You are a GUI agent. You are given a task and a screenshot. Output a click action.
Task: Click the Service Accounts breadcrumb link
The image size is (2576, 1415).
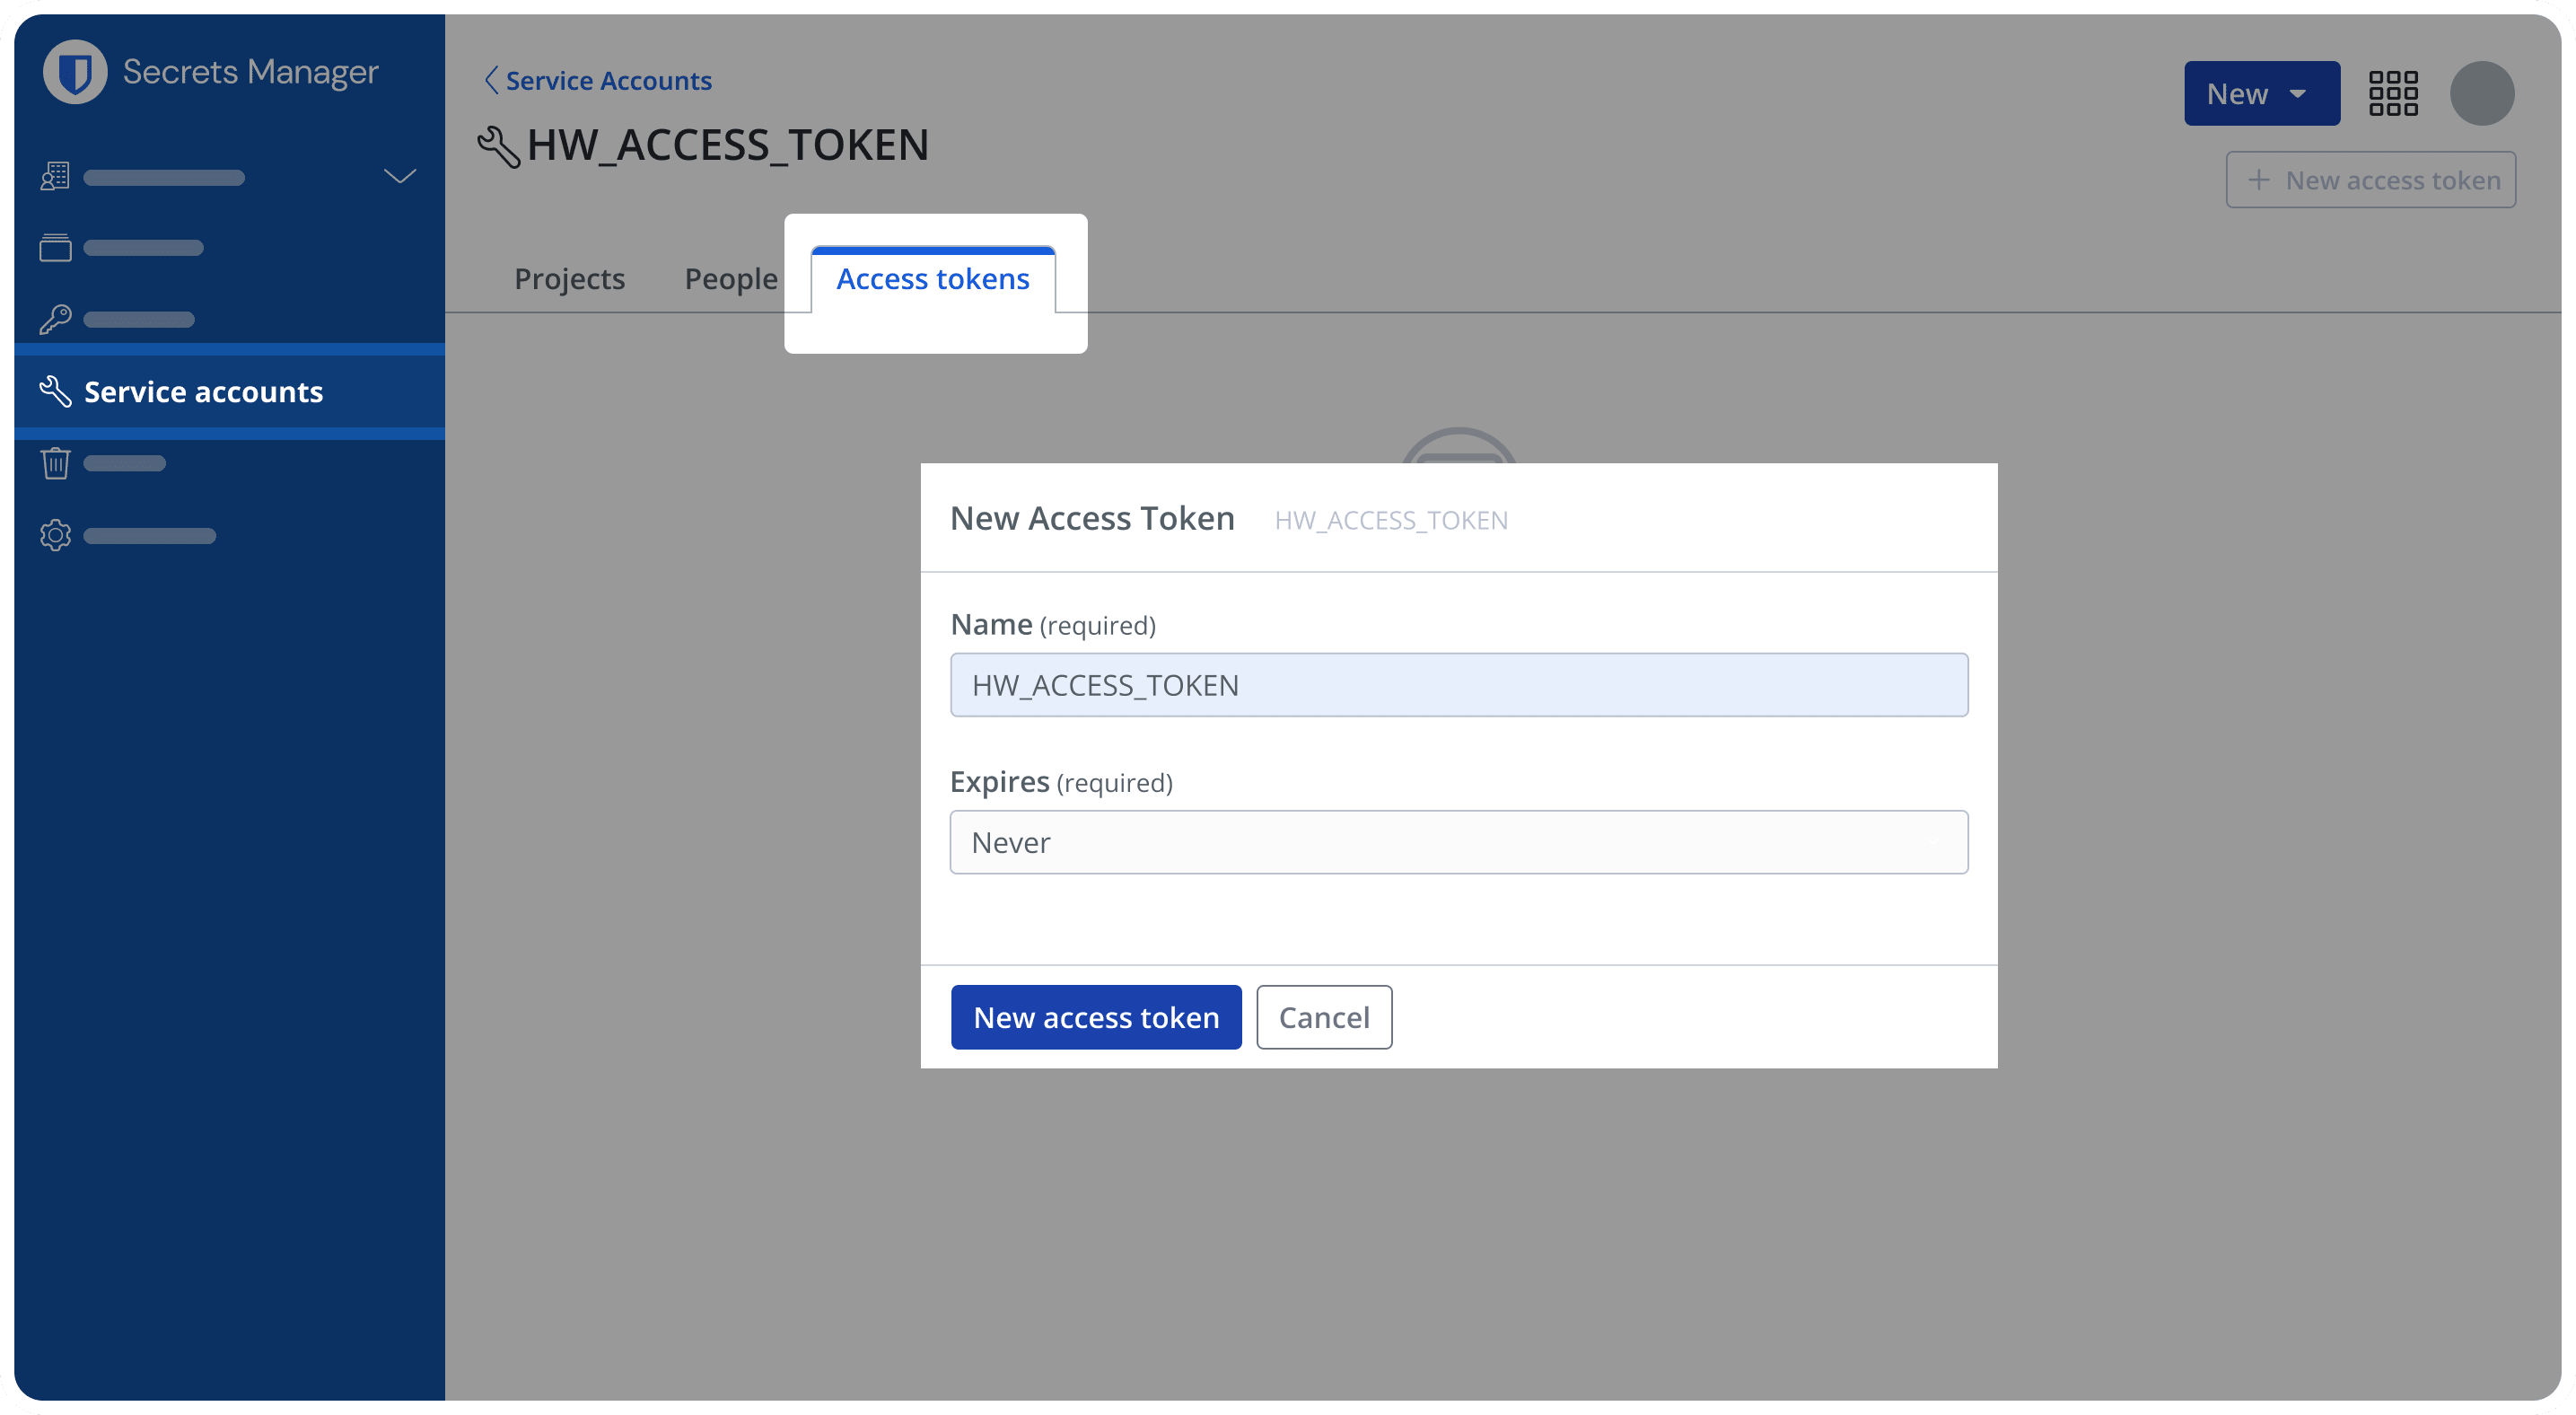click(x=608, y=80)
